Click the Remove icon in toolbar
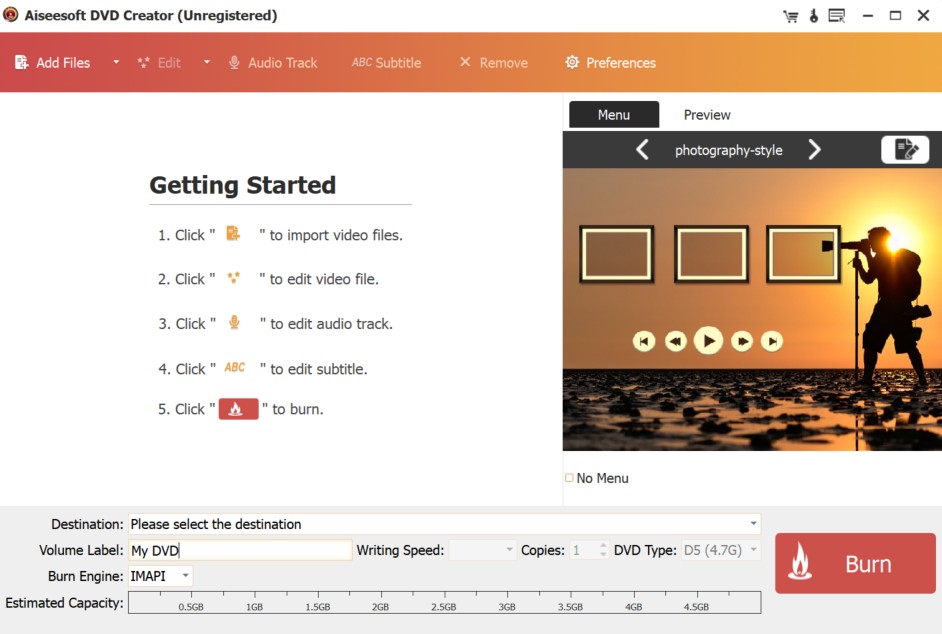This screenshot has height=634, width=942. point(465,62)
